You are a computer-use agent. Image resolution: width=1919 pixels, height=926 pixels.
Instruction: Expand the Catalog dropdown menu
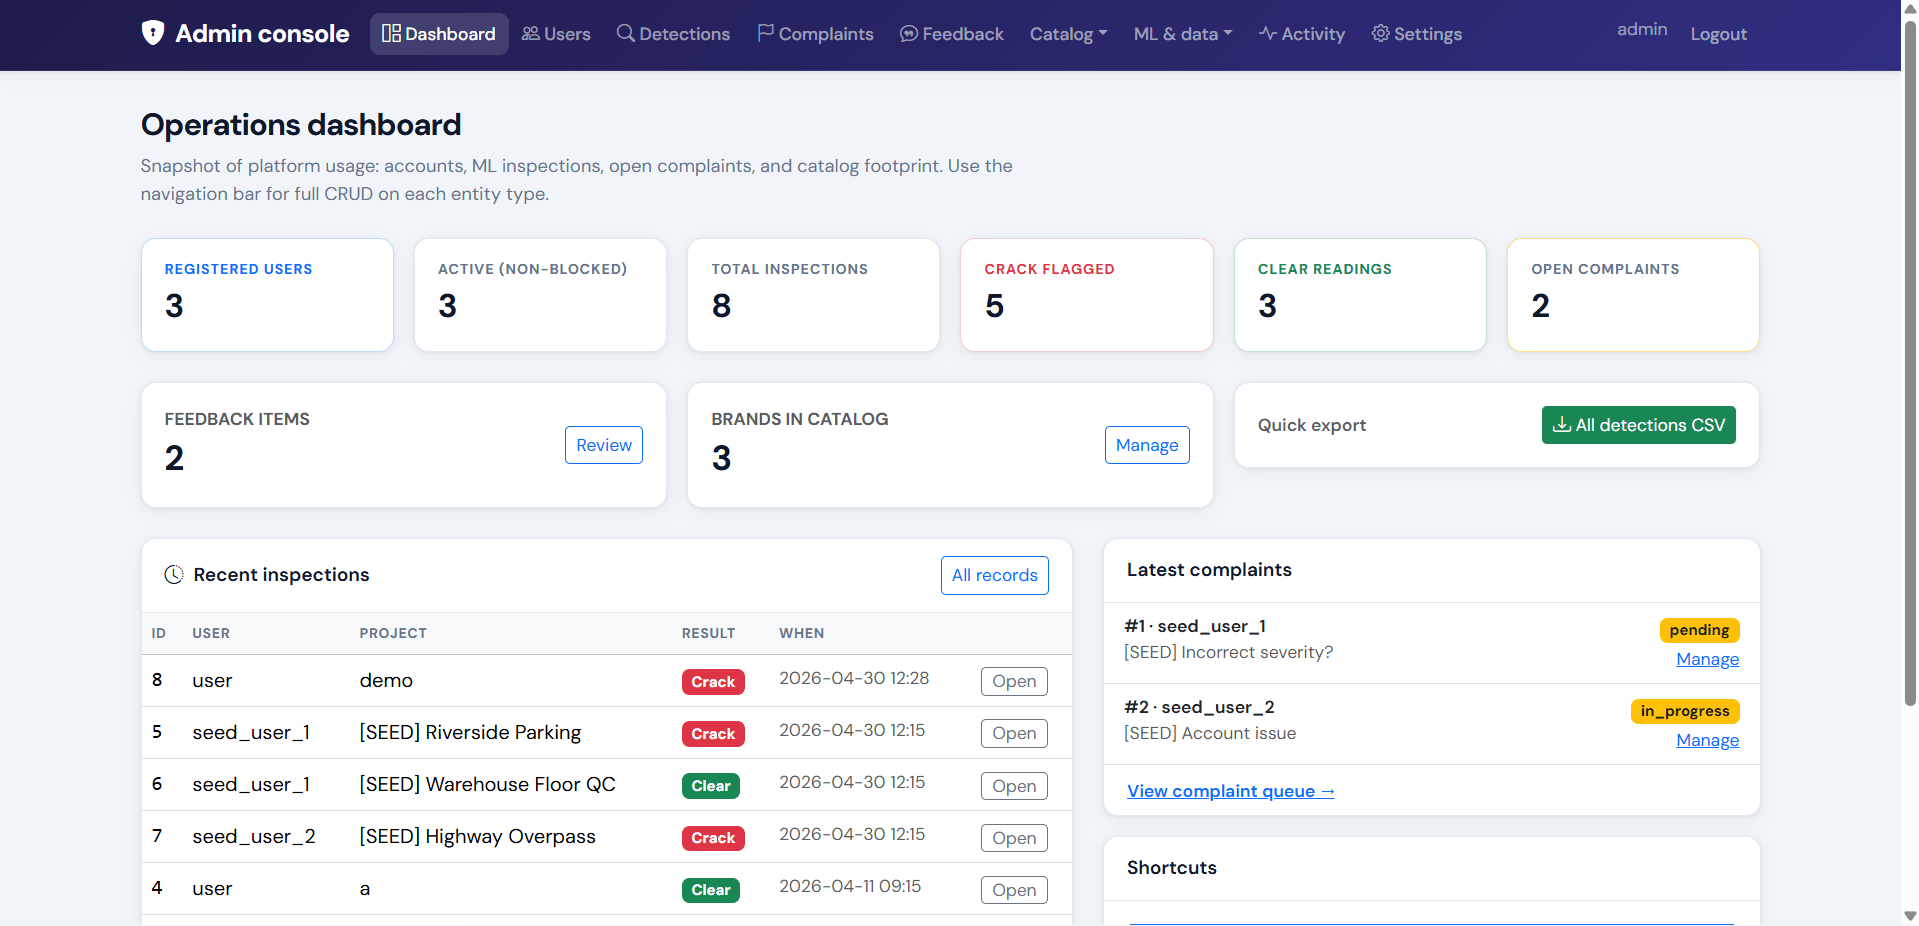[1068, 34]
